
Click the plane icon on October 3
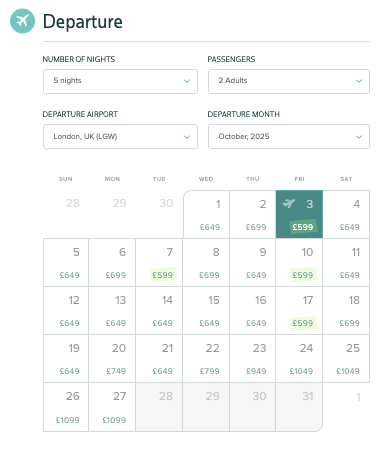coord(289,203)
